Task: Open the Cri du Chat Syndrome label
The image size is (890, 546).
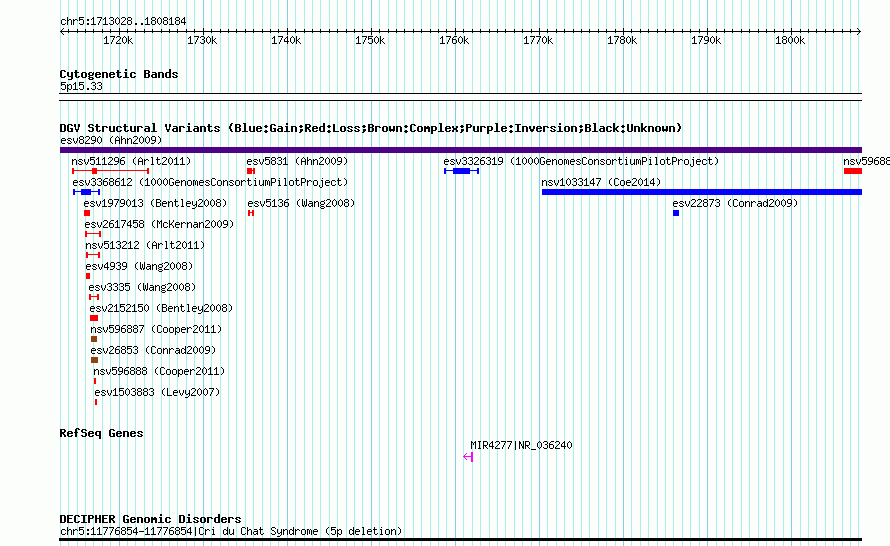Action: pyautogui.click(x=231, y=531)
